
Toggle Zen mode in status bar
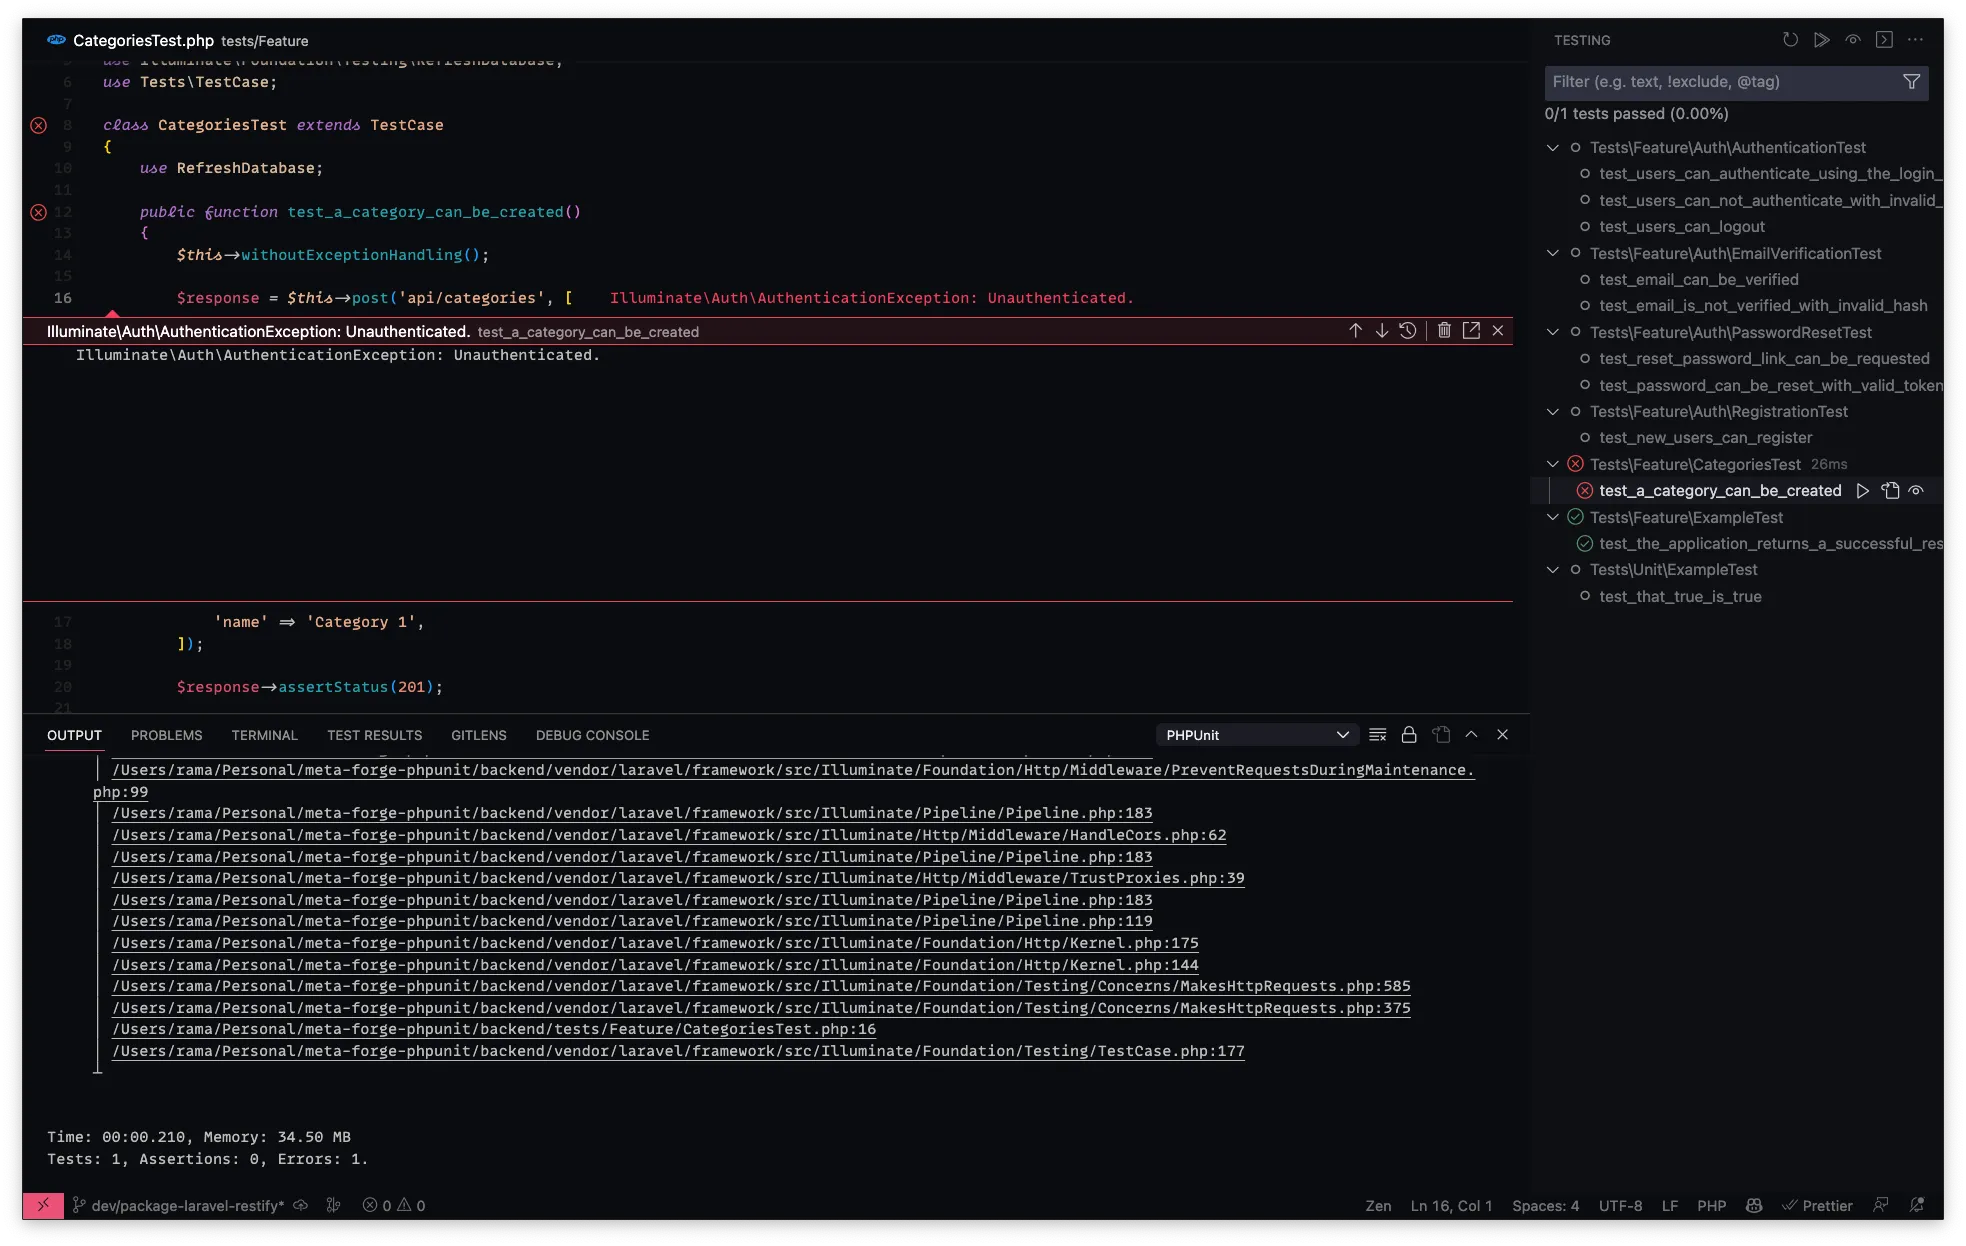coord(1378,1206)
